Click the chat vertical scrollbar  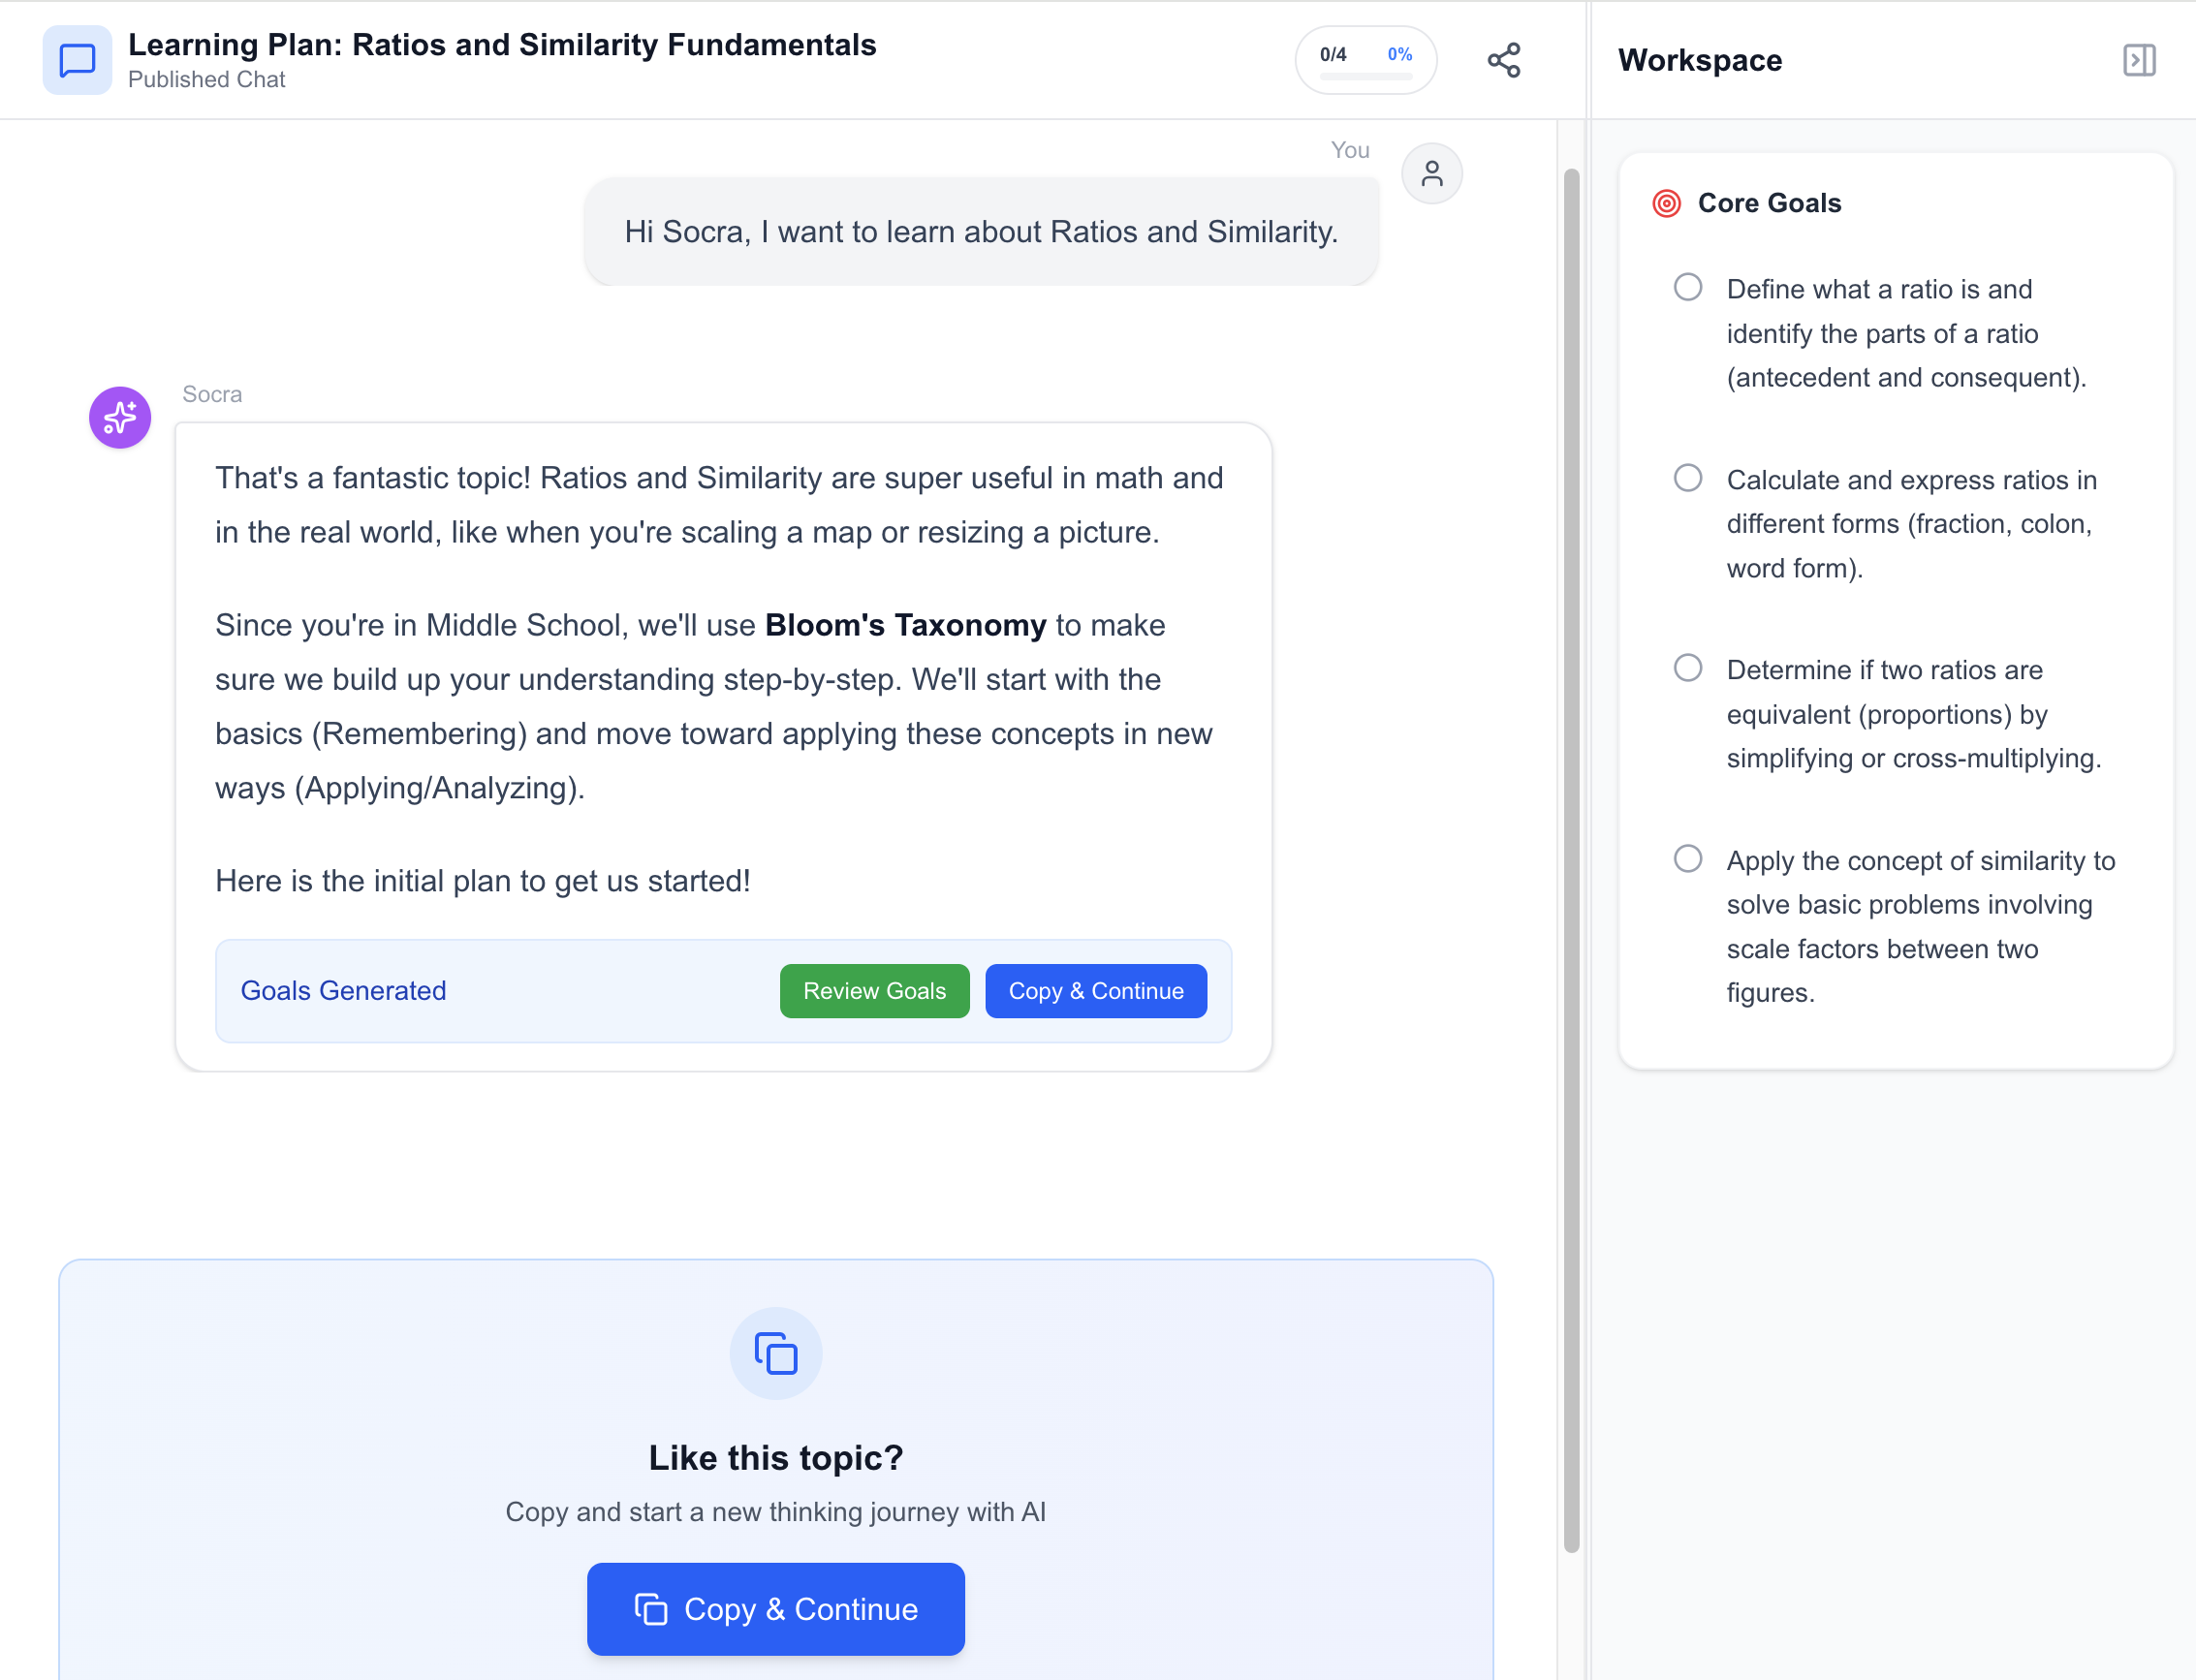[1571, 860]
